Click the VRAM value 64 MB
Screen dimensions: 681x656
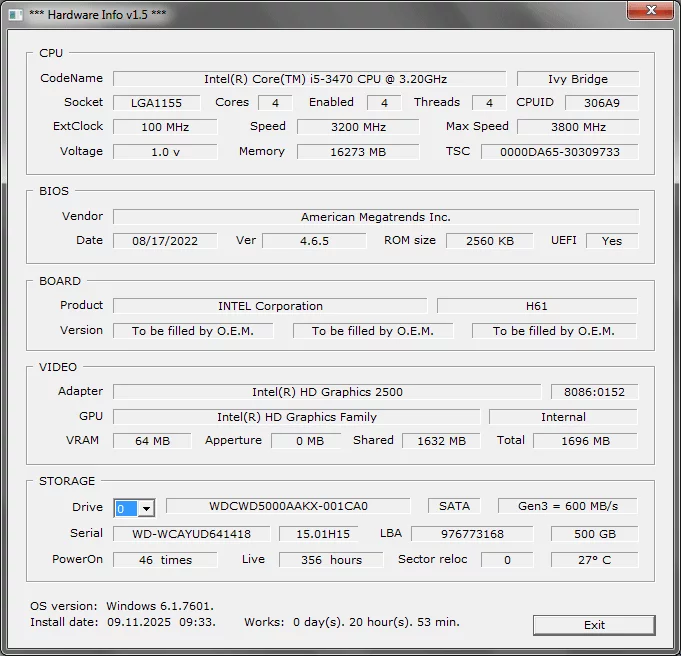point(152,441)
